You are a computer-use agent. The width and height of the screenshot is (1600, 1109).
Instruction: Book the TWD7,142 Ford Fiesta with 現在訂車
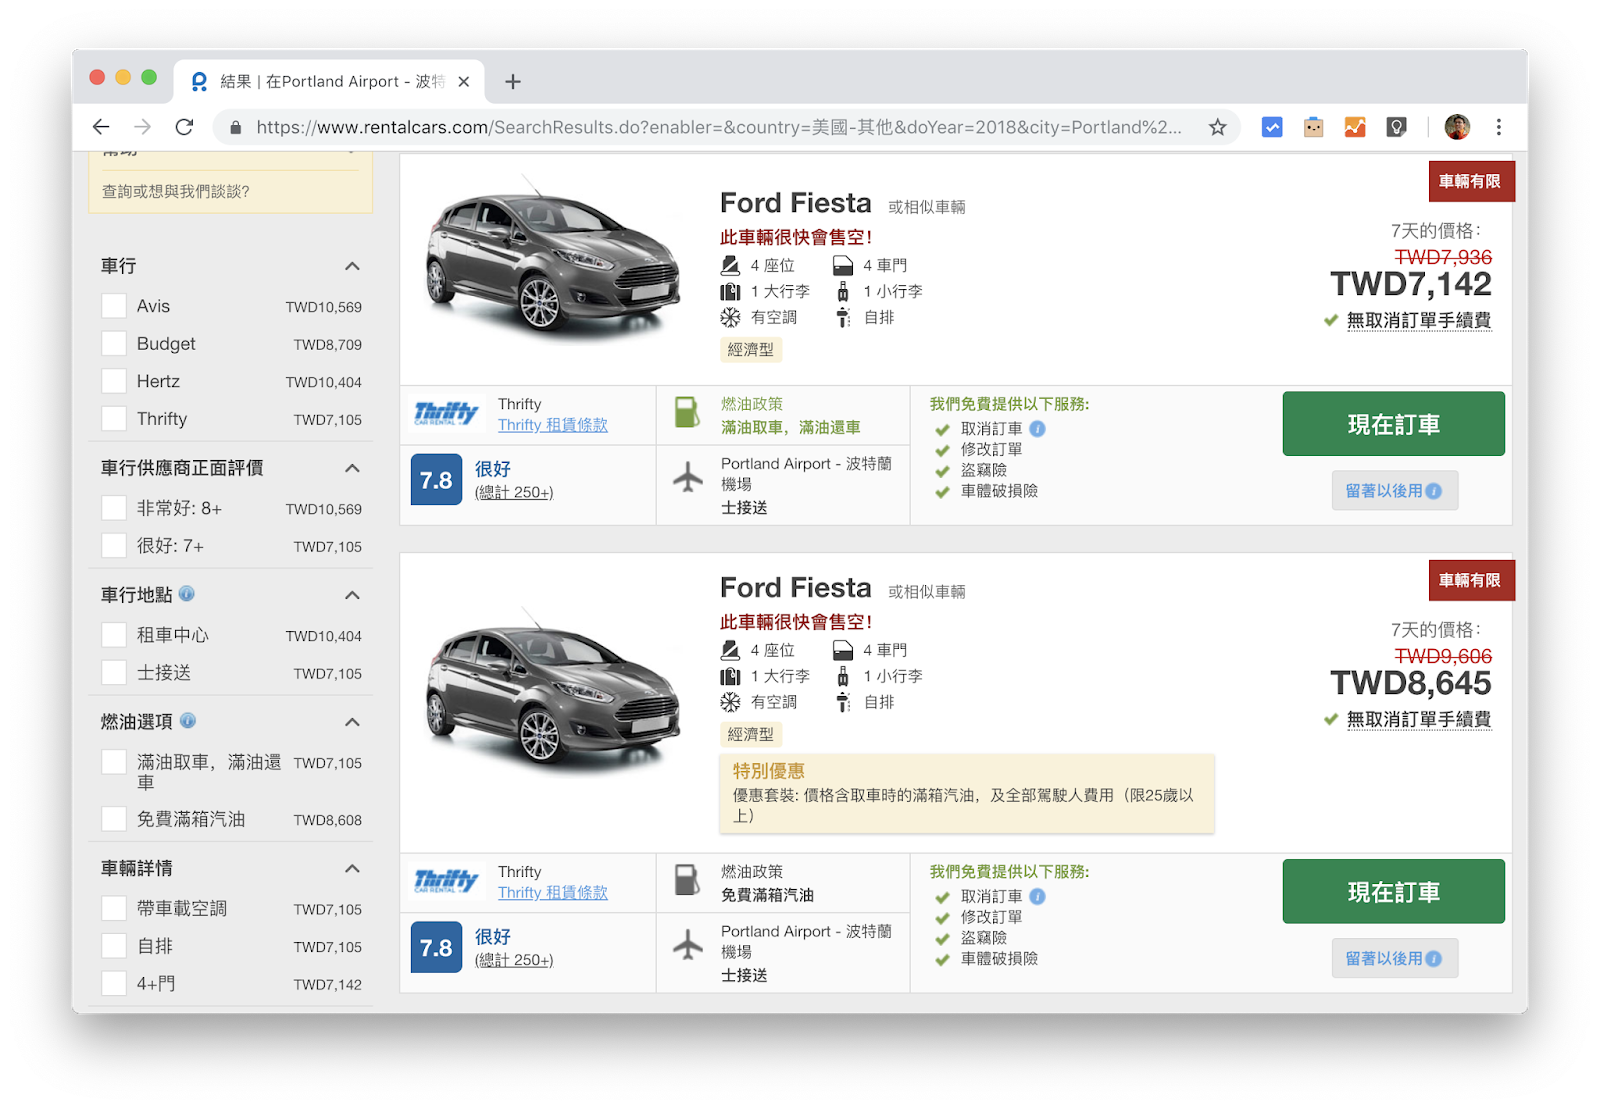[x=1393, y=424]
